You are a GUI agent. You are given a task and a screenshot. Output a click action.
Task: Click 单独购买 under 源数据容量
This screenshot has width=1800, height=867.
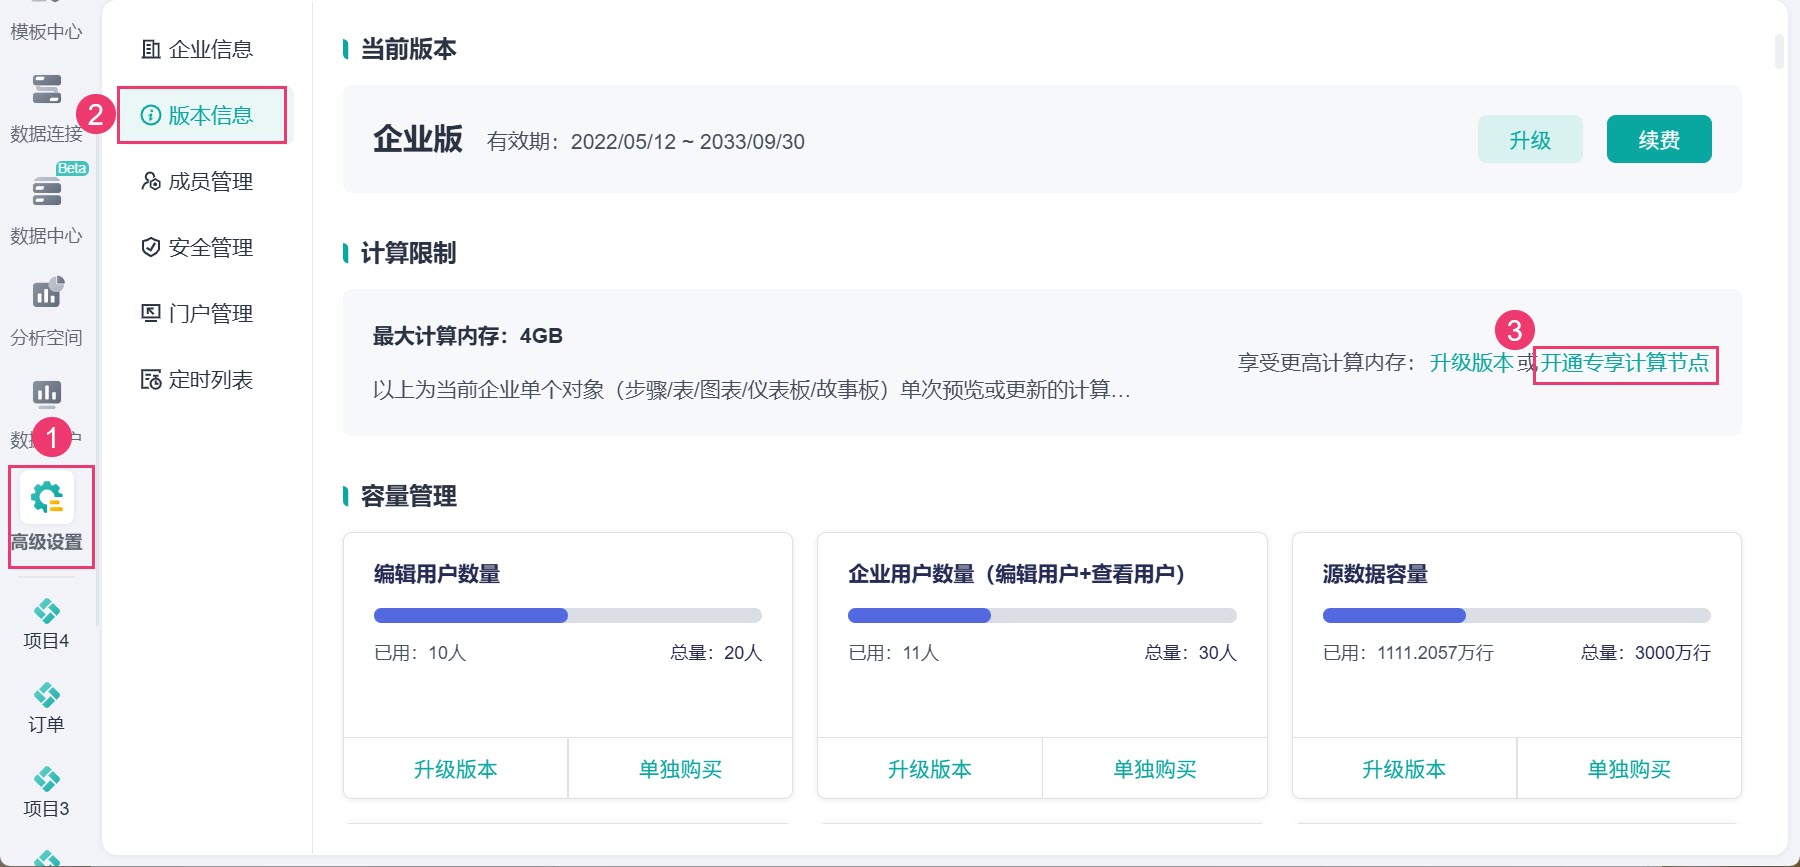click(x=1629, y=769)
